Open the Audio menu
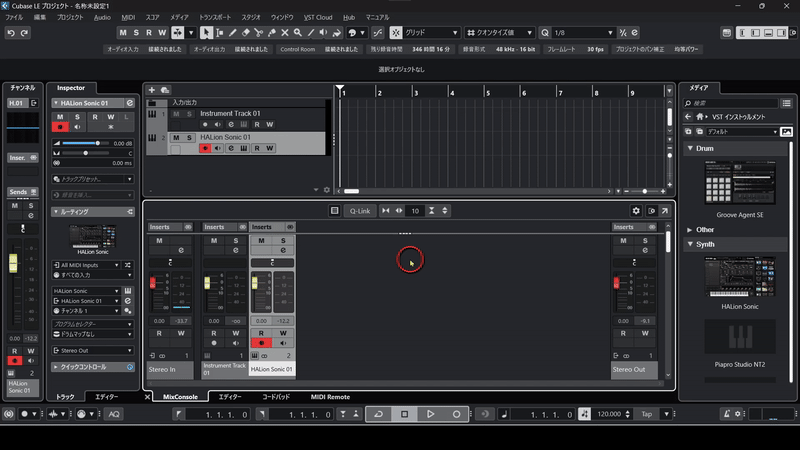The image size is (800, 450). [x=102, y=17]
